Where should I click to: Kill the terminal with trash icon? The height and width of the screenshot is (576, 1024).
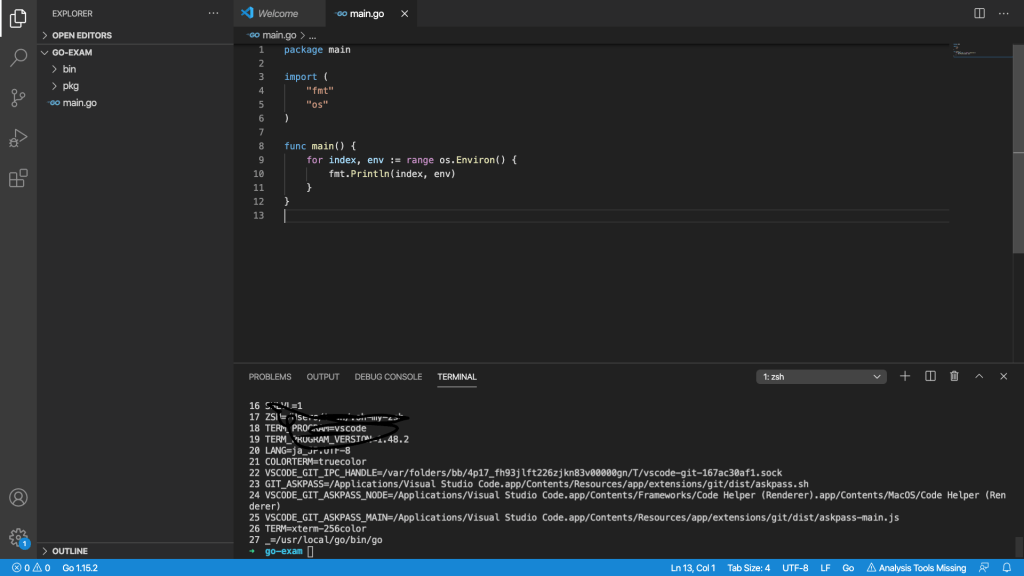coord(954,376)
